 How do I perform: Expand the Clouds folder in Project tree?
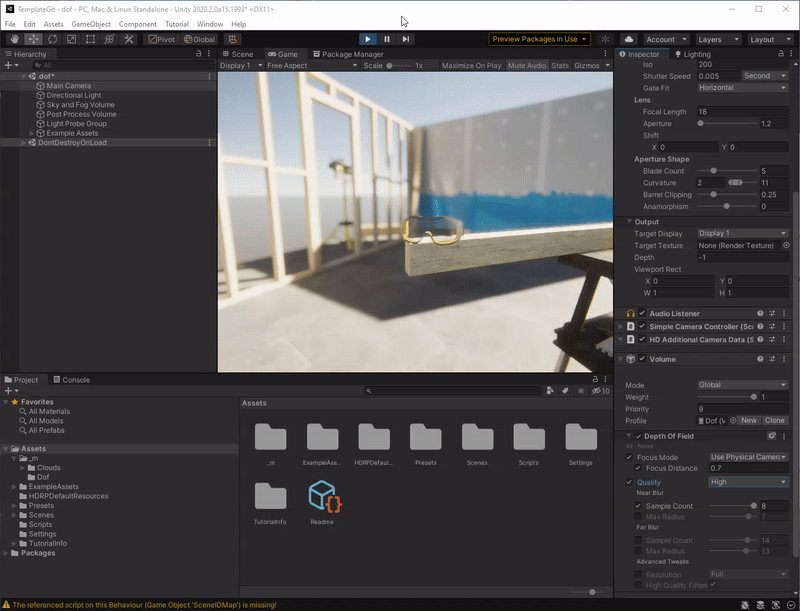22,468
